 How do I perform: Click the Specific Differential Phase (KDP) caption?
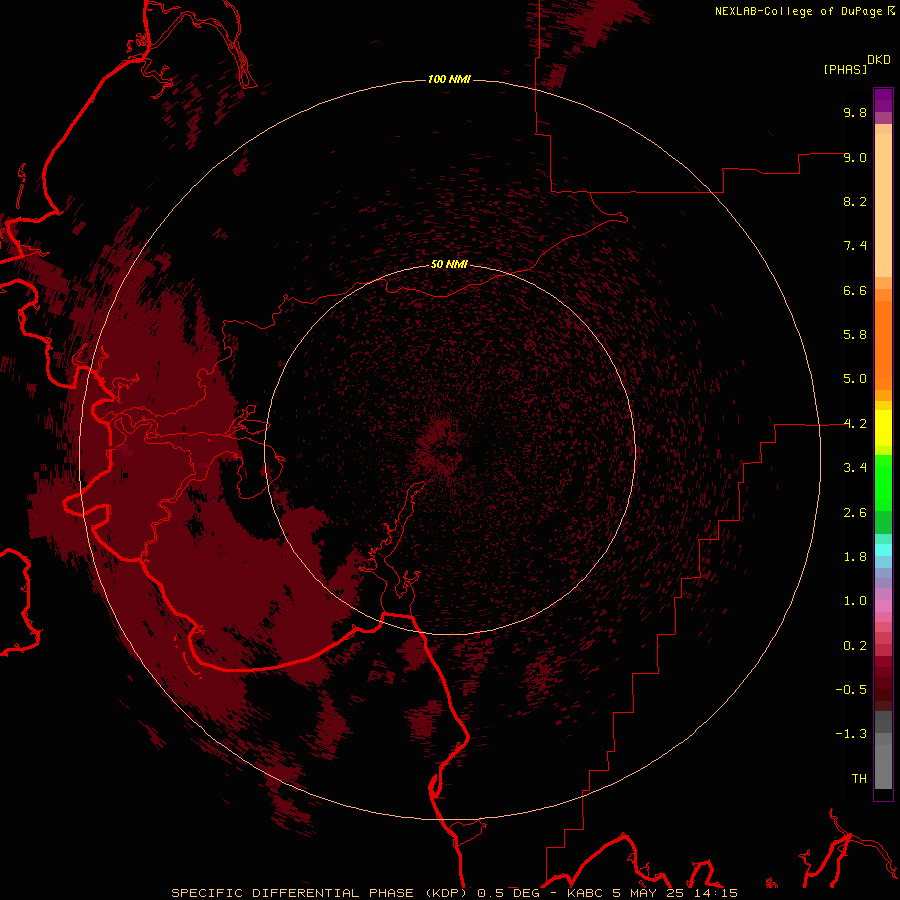[319, 893]
